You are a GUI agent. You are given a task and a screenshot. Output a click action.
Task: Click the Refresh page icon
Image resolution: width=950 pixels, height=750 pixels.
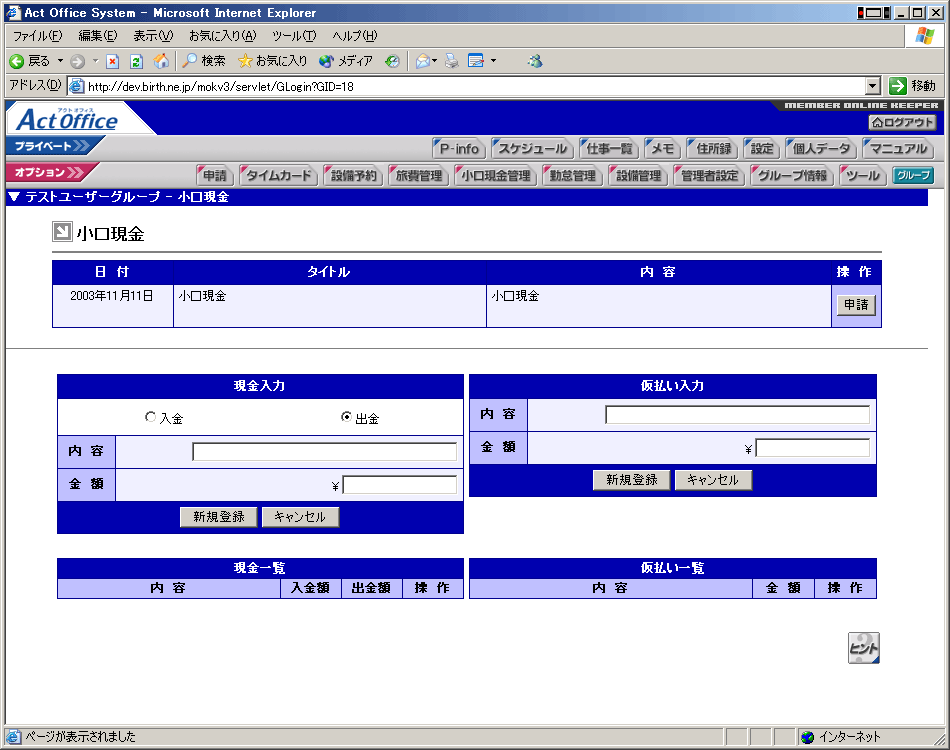(137, 61)
